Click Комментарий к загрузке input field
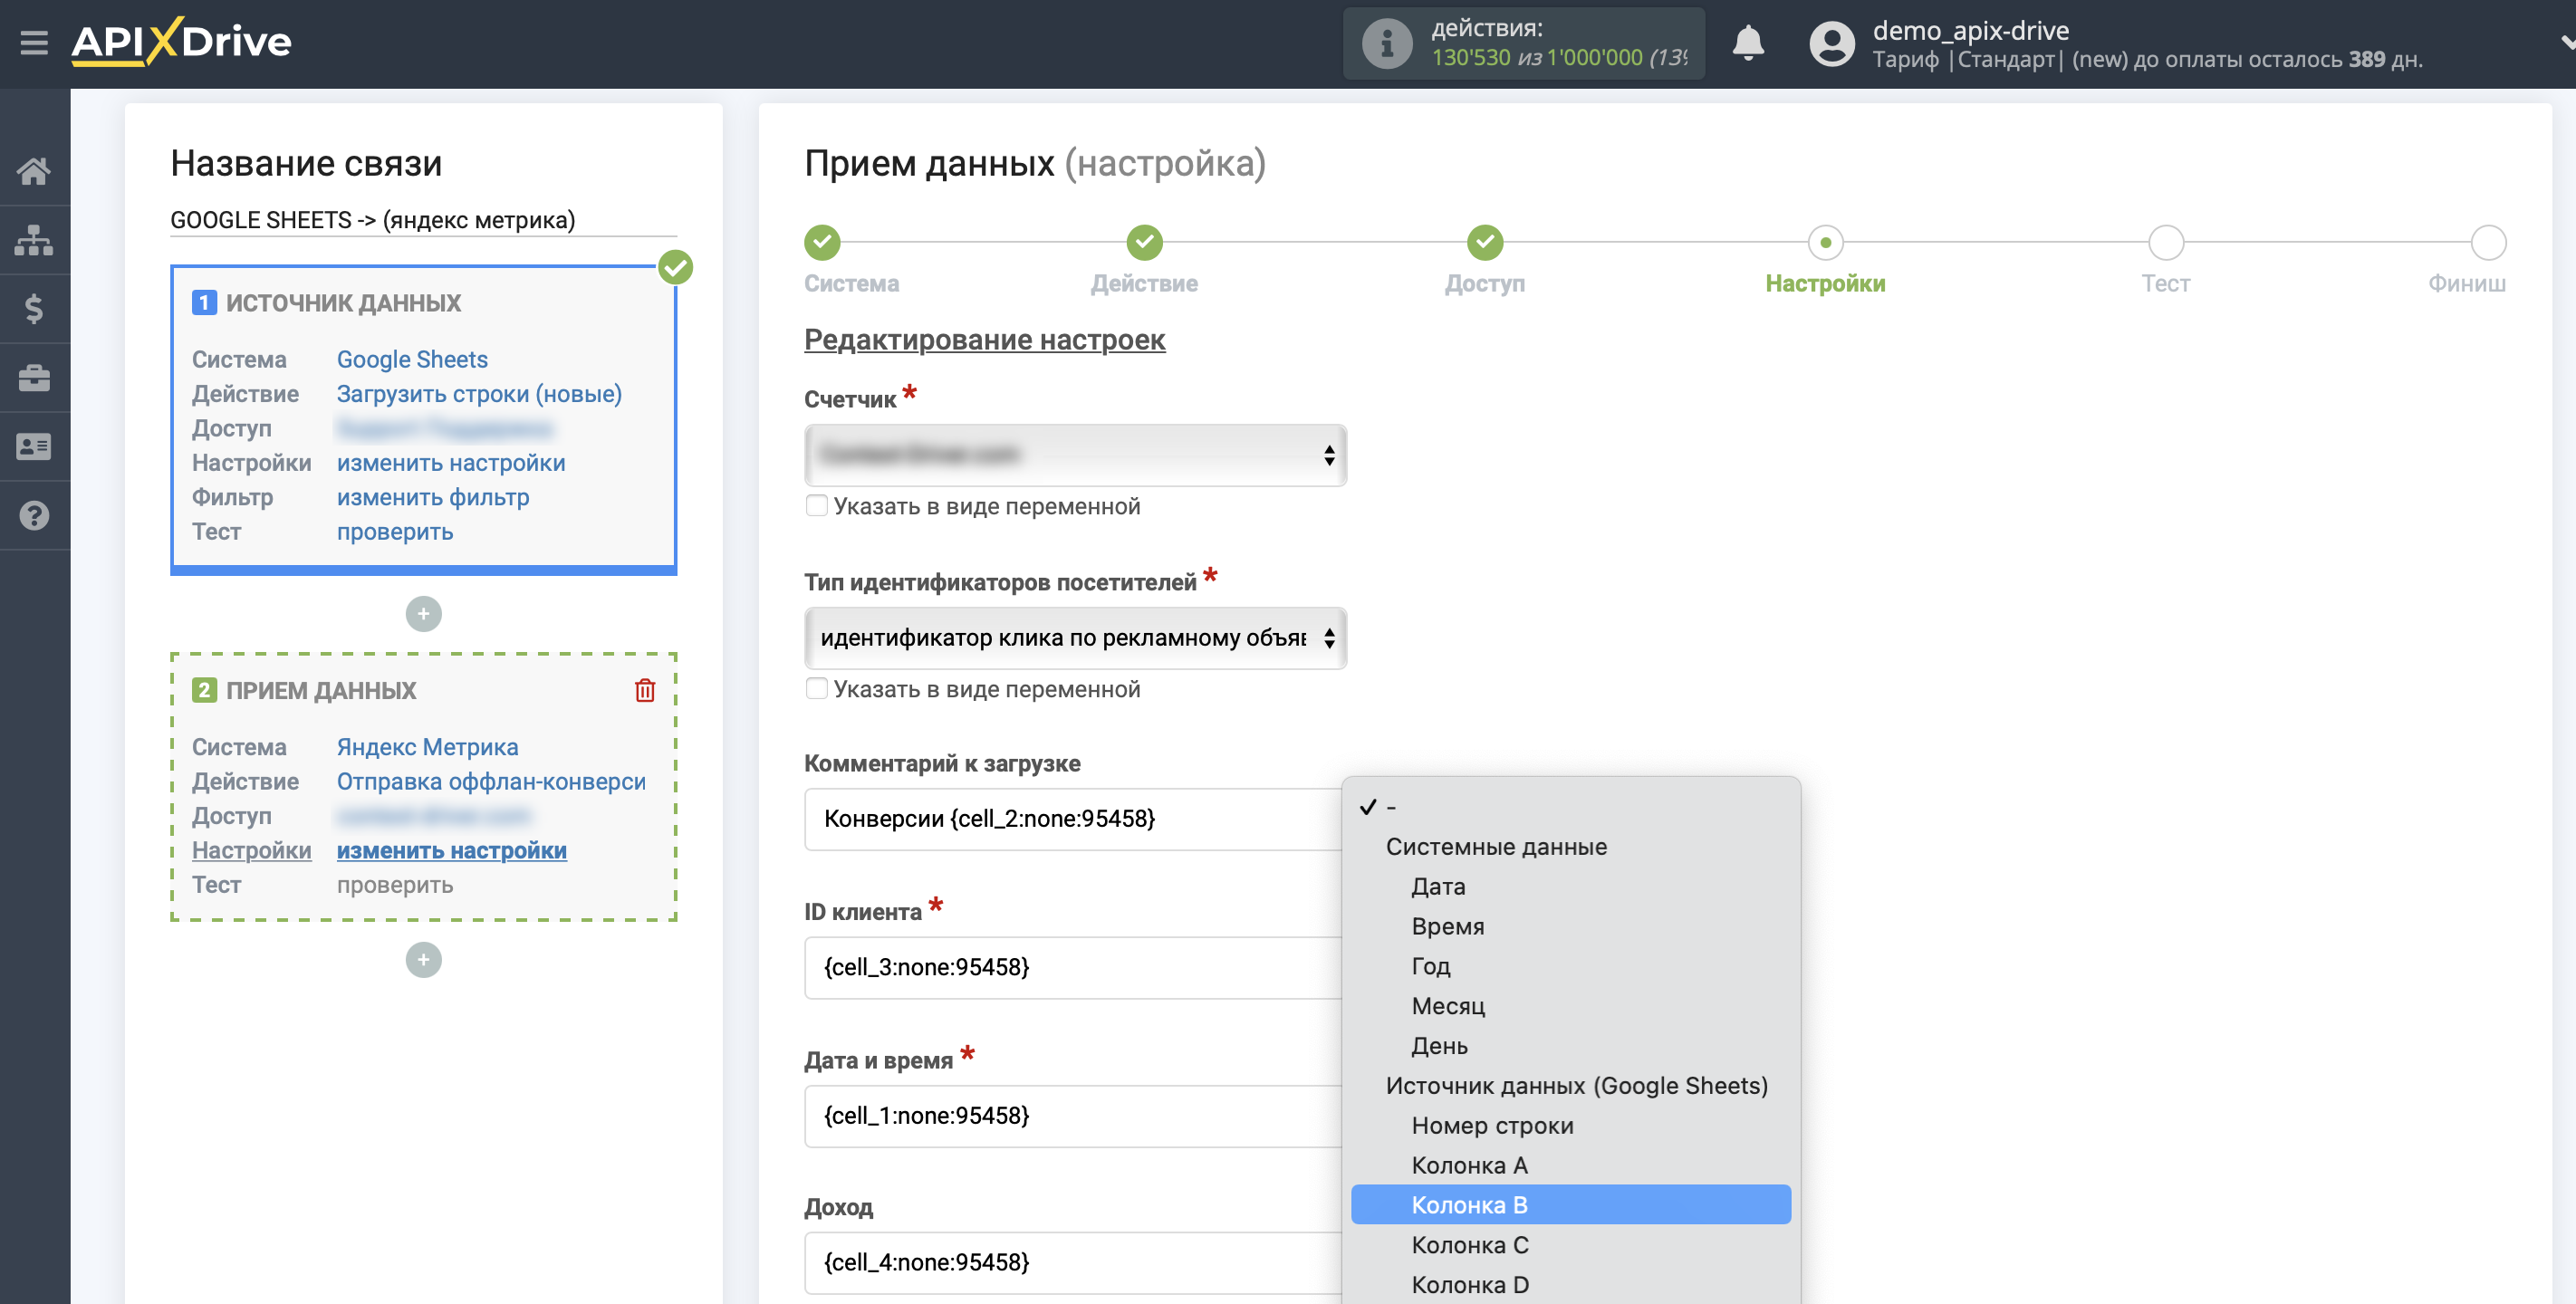Screen dimensions: 2576x1304 1073,819
